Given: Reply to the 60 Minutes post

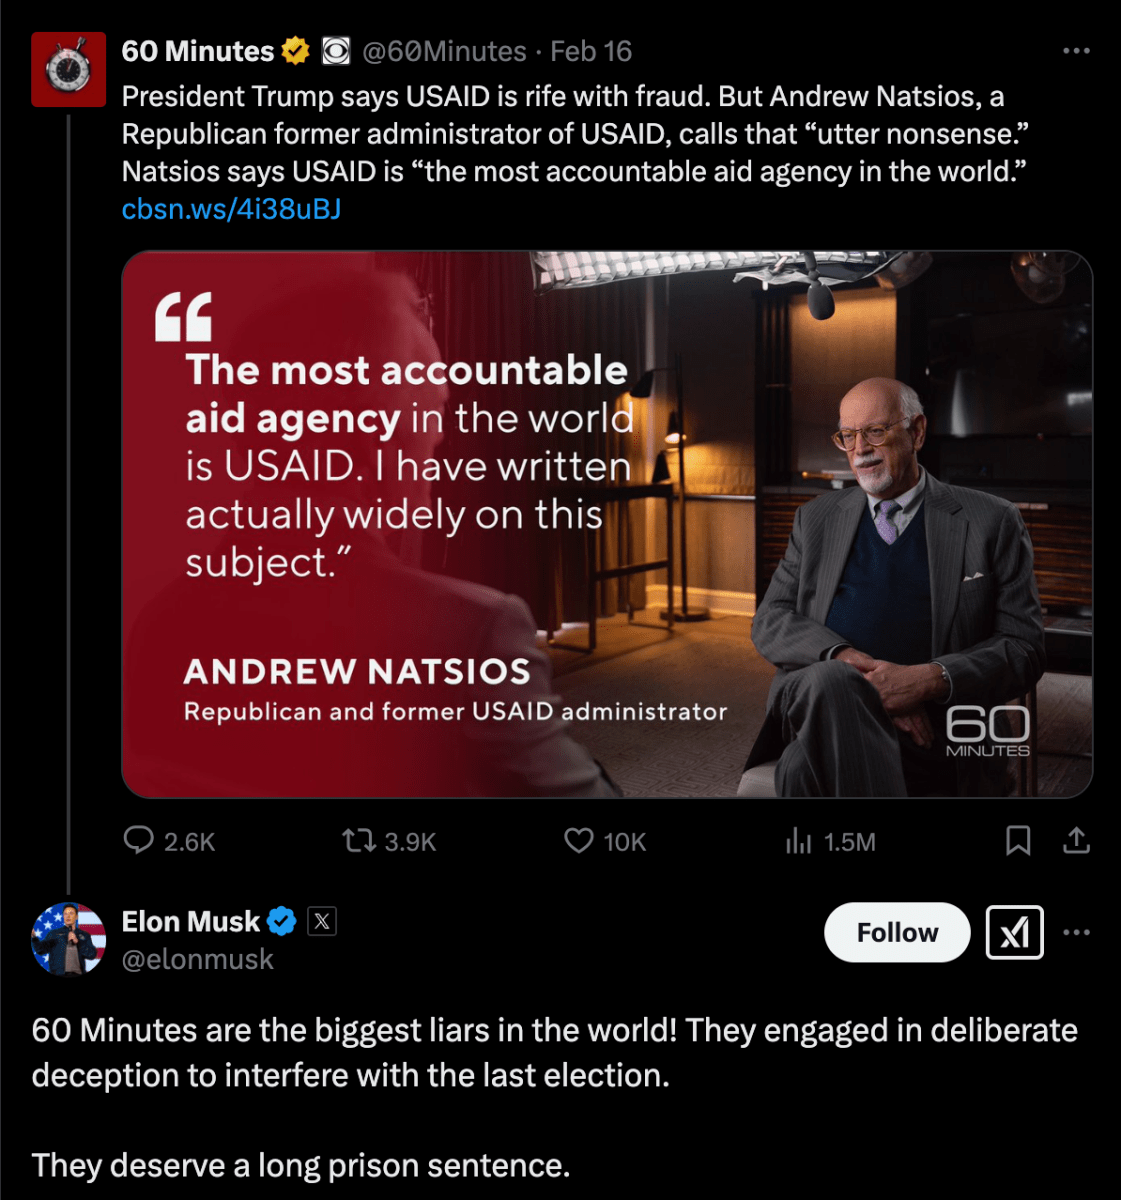Looking at the screenshot, I should (x=138, y=841).
